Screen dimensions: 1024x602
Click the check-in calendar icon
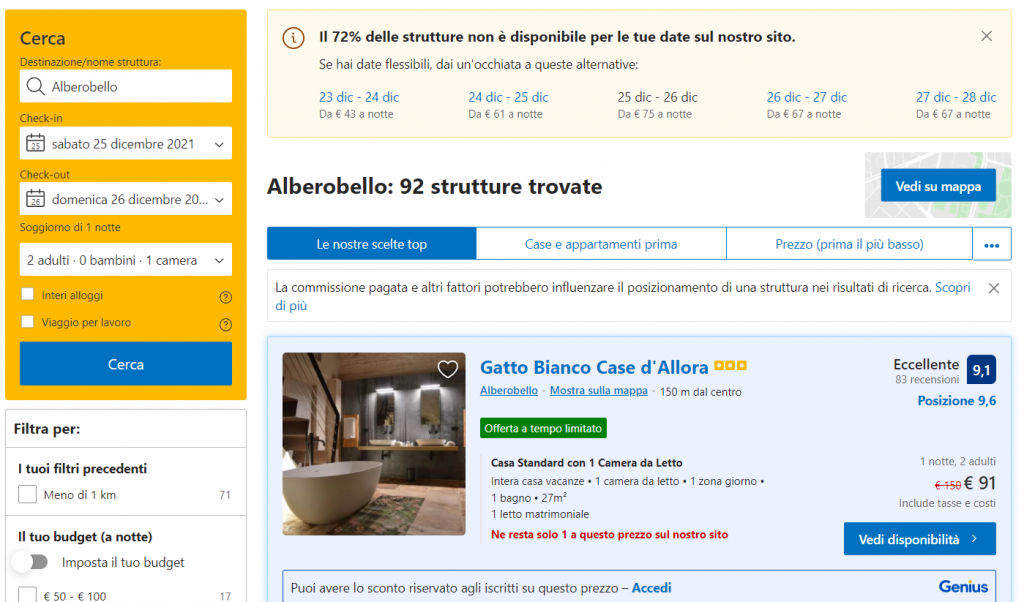[x=36, y=143]
